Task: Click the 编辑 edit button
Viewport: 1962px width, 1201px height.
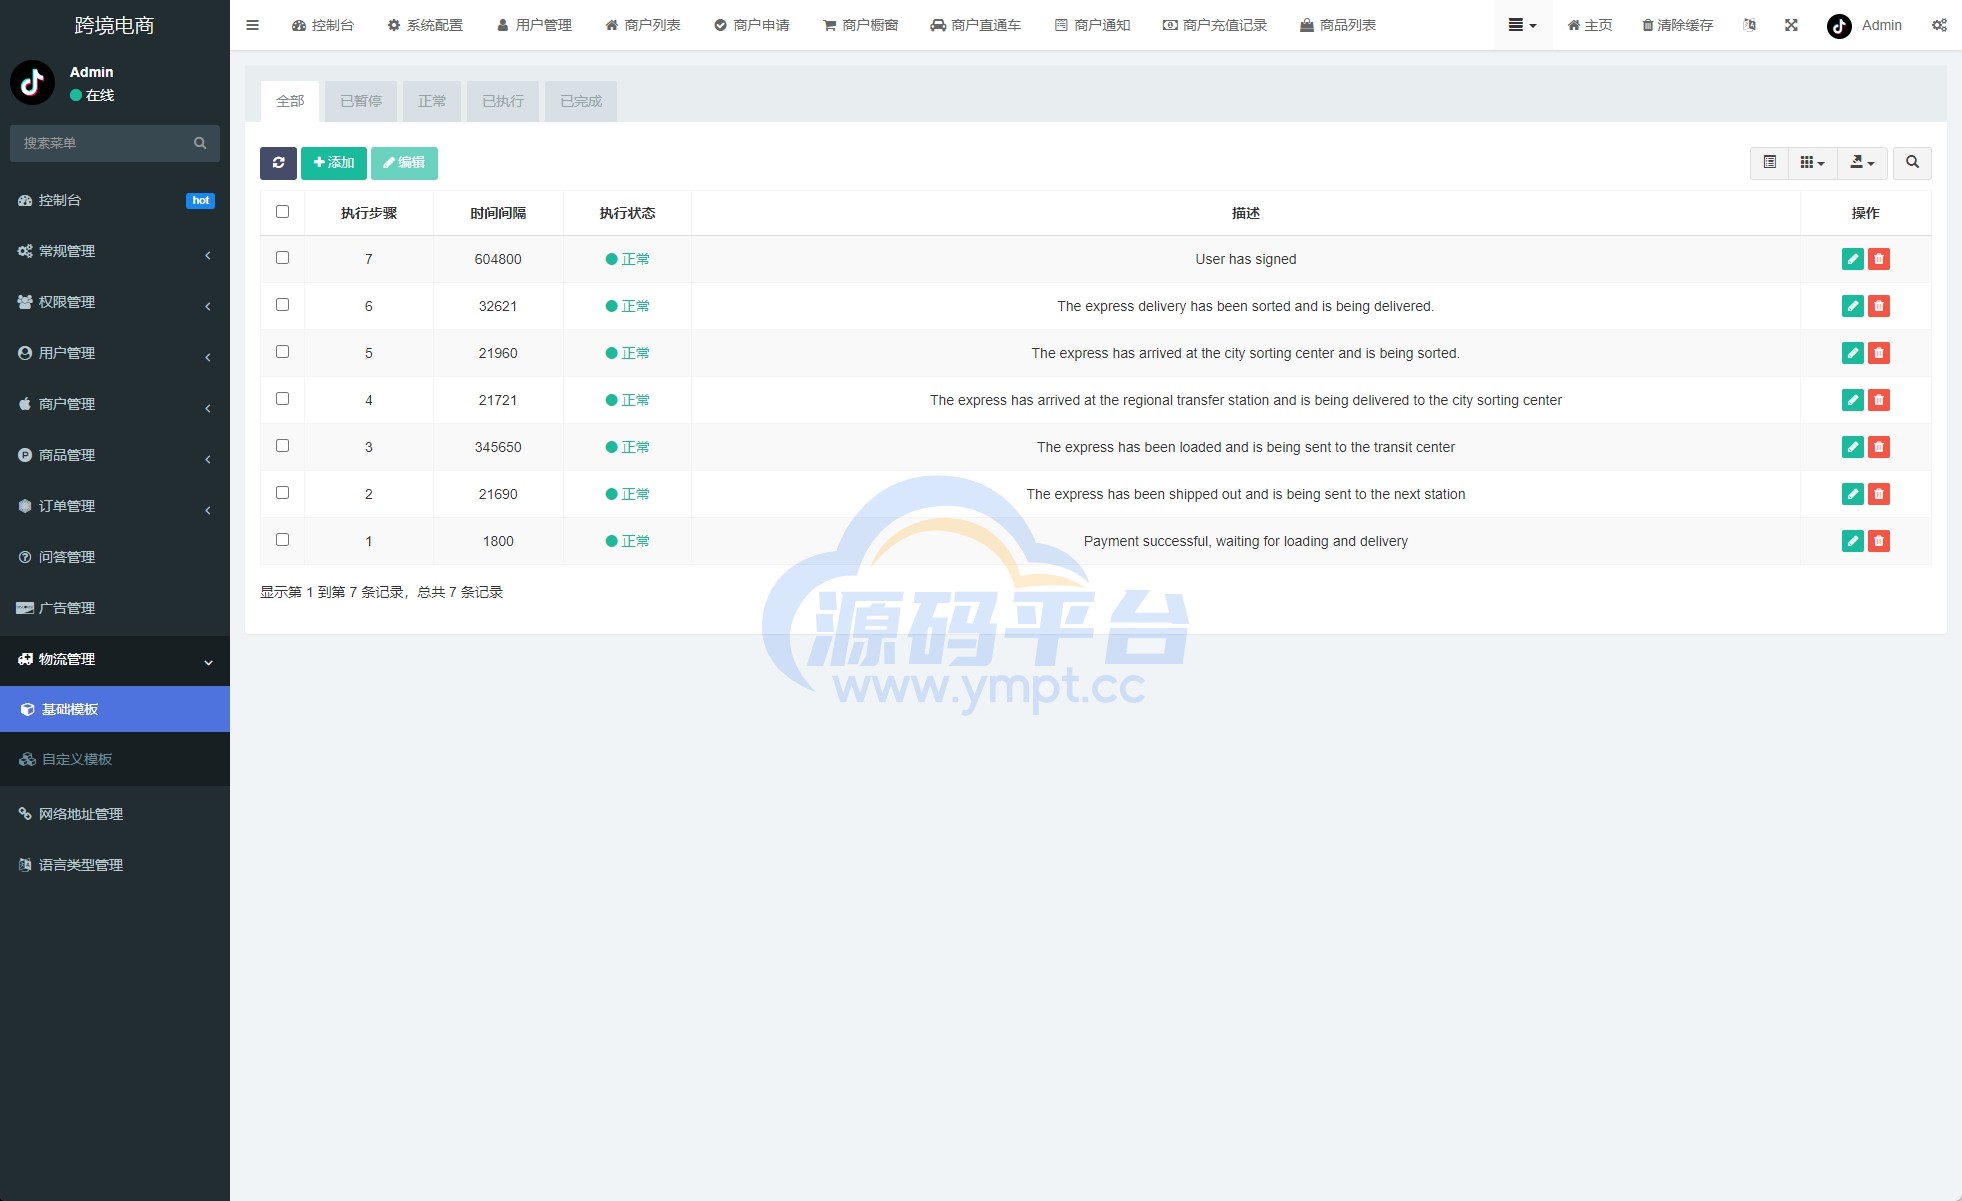Action: 404,163
